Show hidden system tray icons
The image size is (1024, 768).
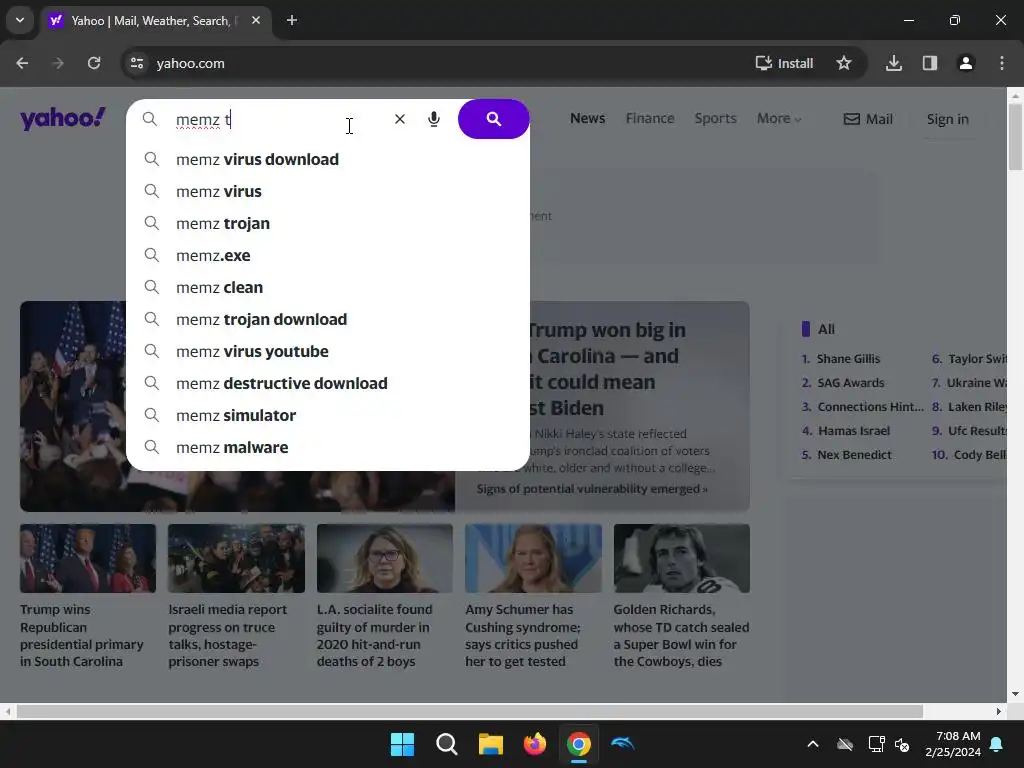[x=812, y=744]
